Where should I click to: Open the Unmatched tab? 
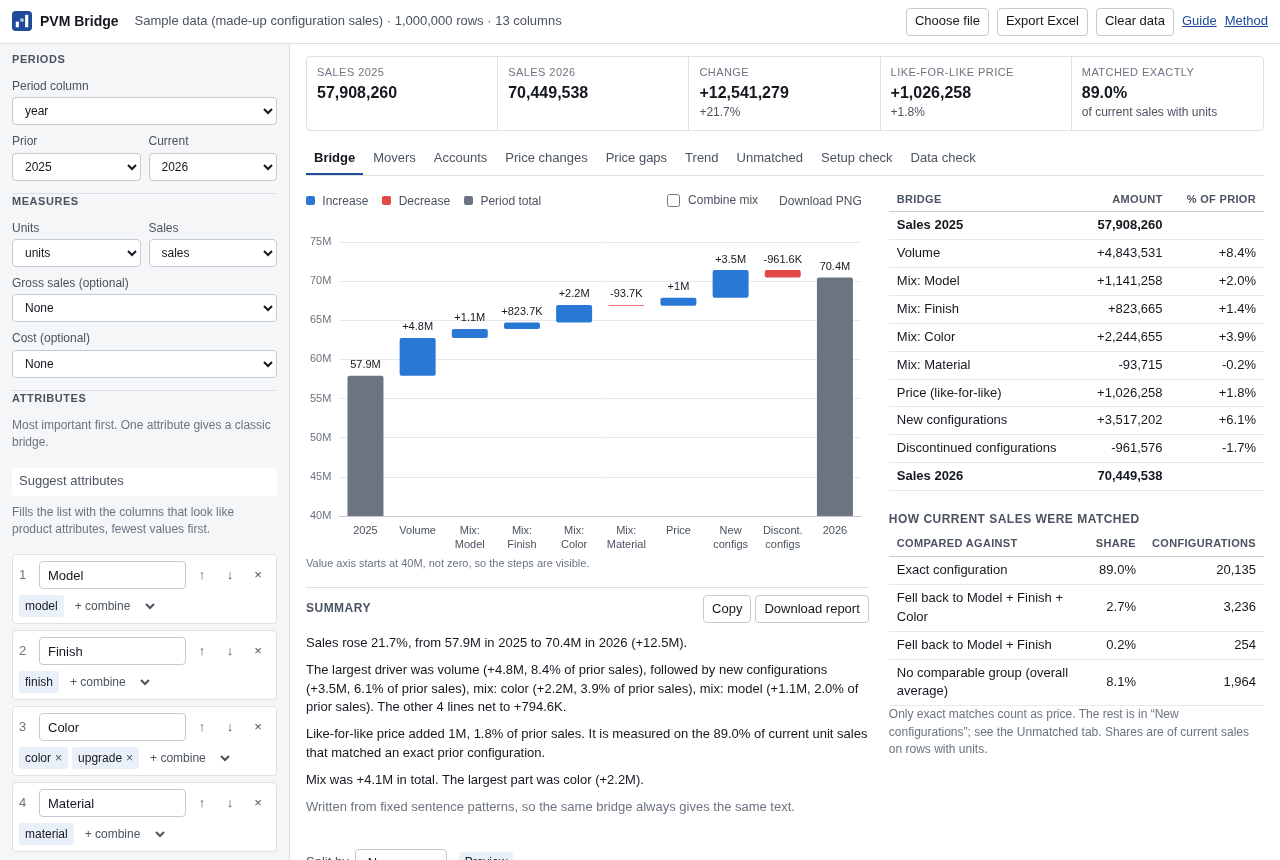pyautogui.click(x=770, y=158)
